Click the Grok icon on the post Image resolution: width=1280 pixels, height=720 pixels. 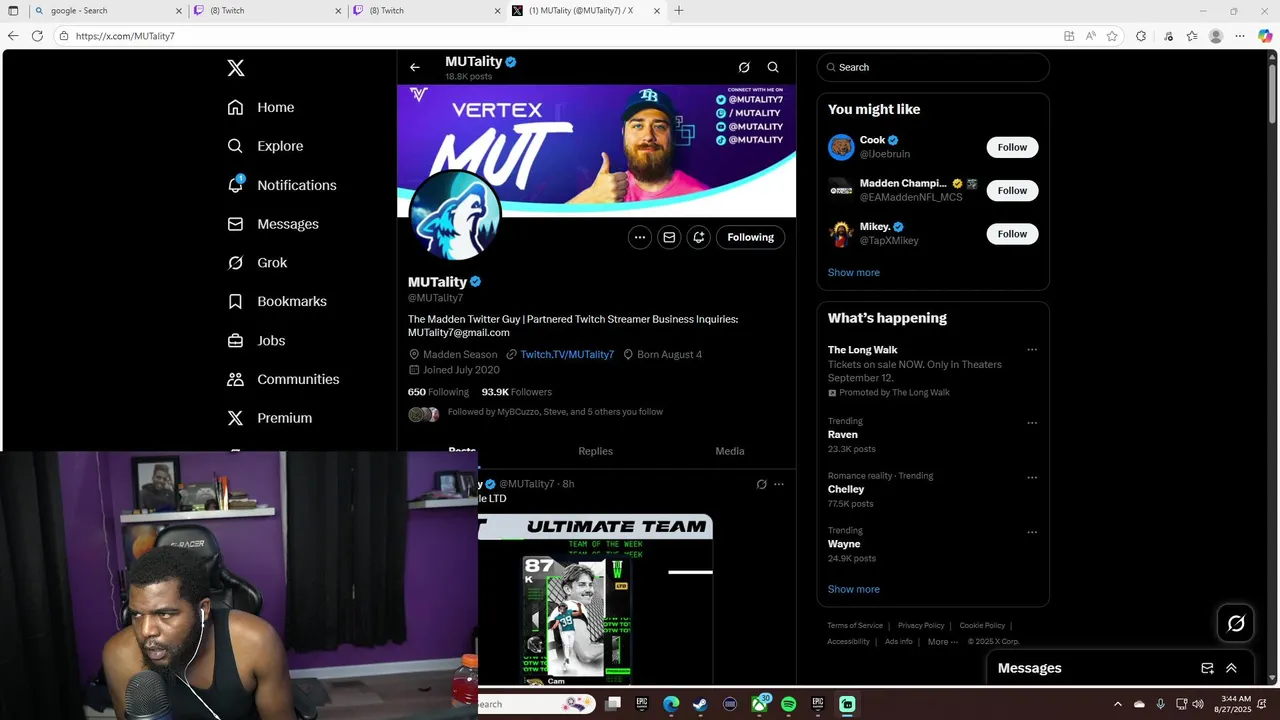761,484
